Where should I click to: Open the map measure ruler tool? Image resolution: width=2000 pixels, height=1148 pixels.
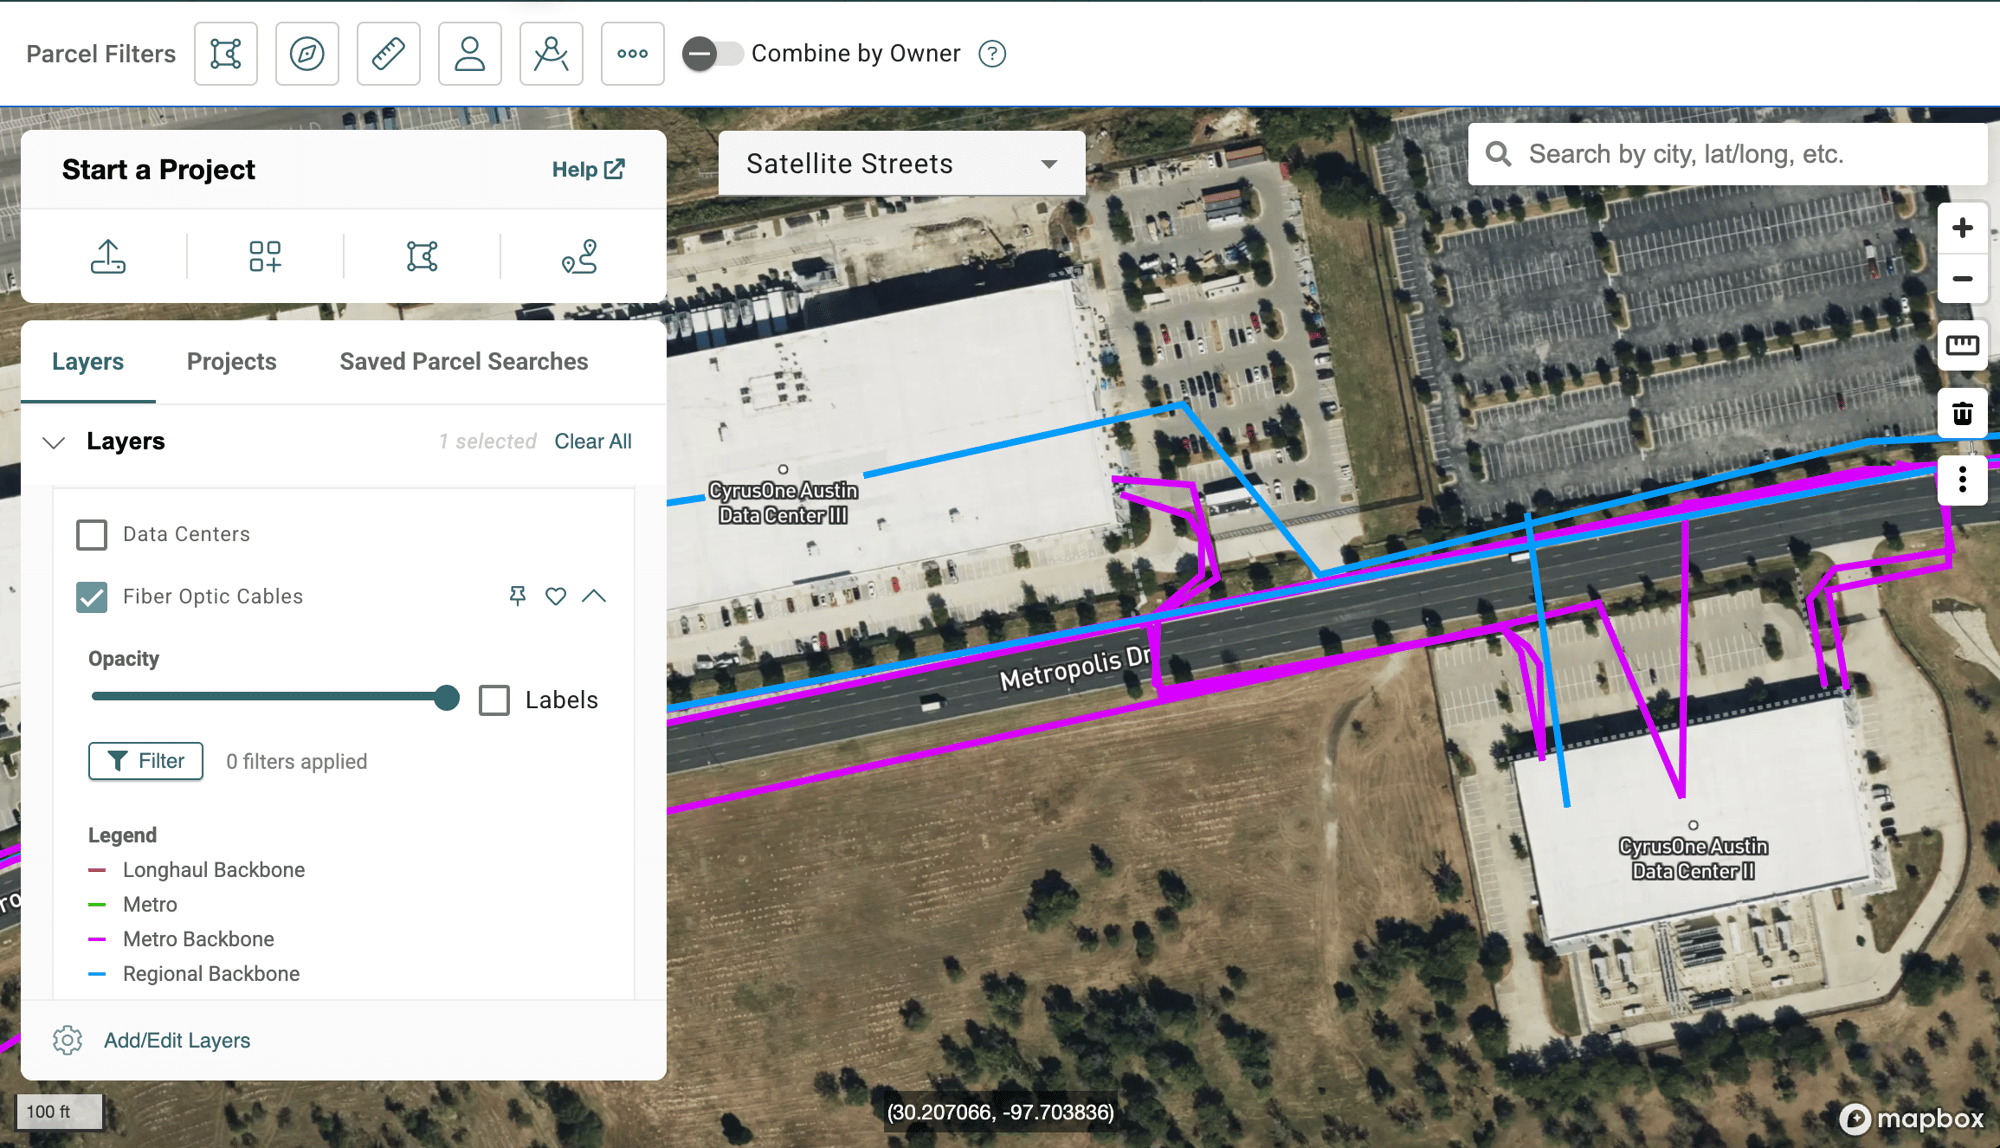1962,346
